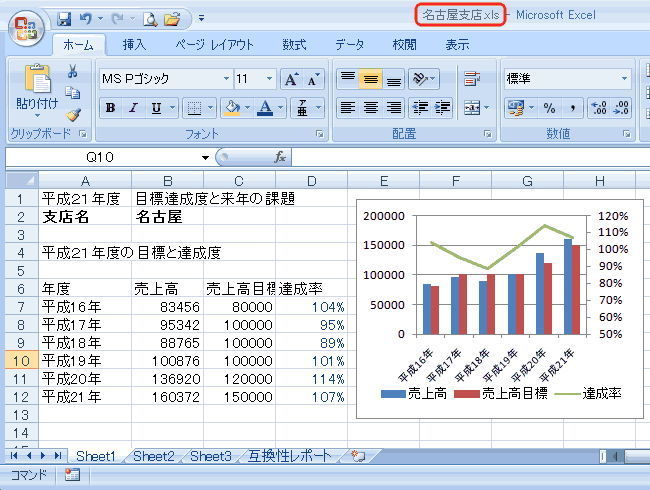Viewport: 650px width, 490px height.
Task: Expand fill color dropdown arrow
Action: point(247,109)
